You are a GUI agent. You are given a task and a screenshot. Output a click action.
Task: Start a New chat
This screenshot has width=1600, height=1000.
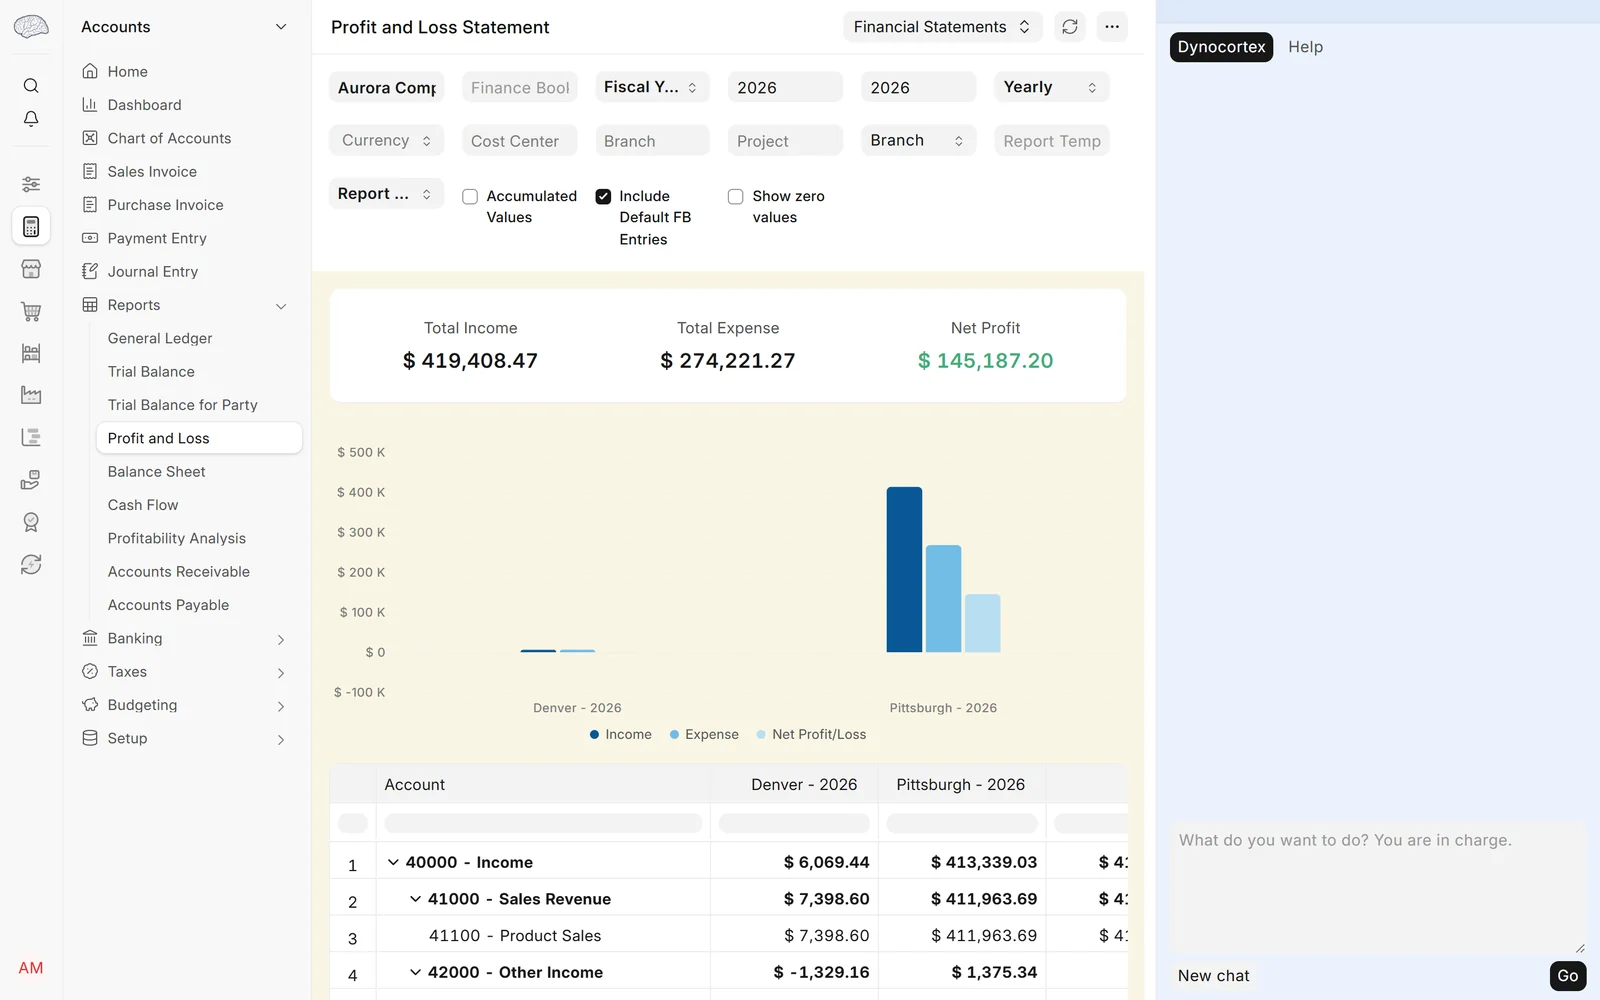(x=1213, y=976)
